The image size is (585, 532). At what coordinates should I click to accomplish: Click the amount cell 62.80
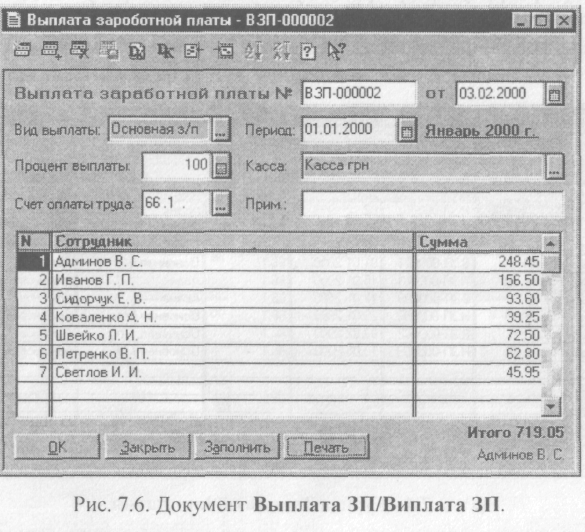click(x=478, y=354)
